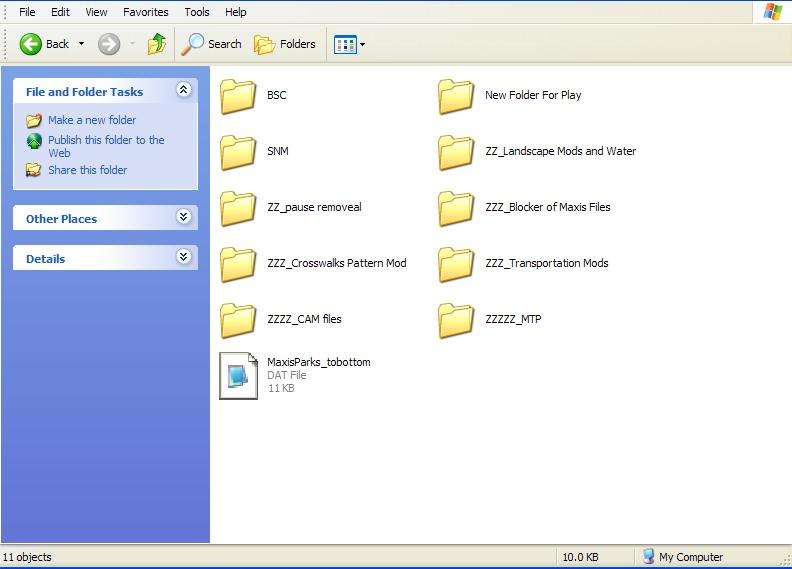Open the Help menu
This screenshot has width=792, height=569.
235,12
